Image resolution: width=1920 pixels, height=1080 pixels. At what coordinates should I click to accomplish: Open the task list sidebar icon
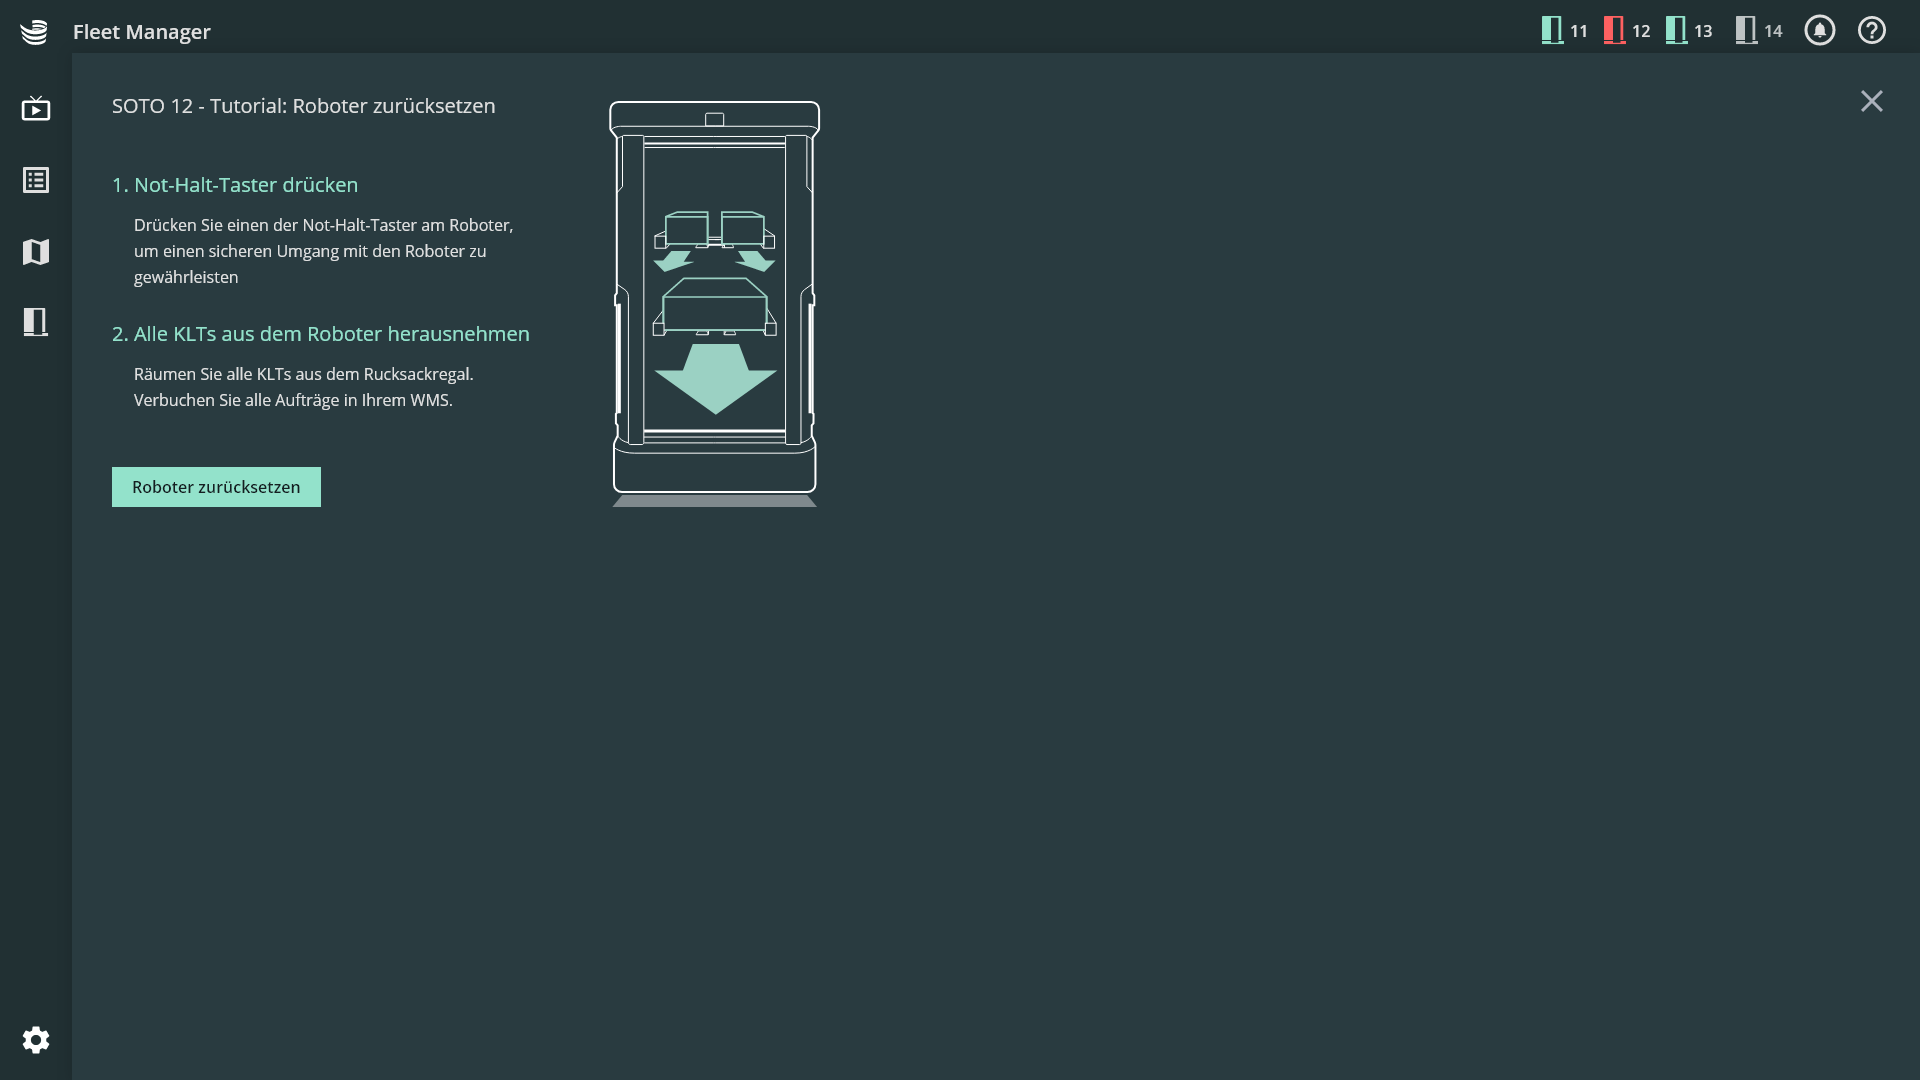[36, 180]
